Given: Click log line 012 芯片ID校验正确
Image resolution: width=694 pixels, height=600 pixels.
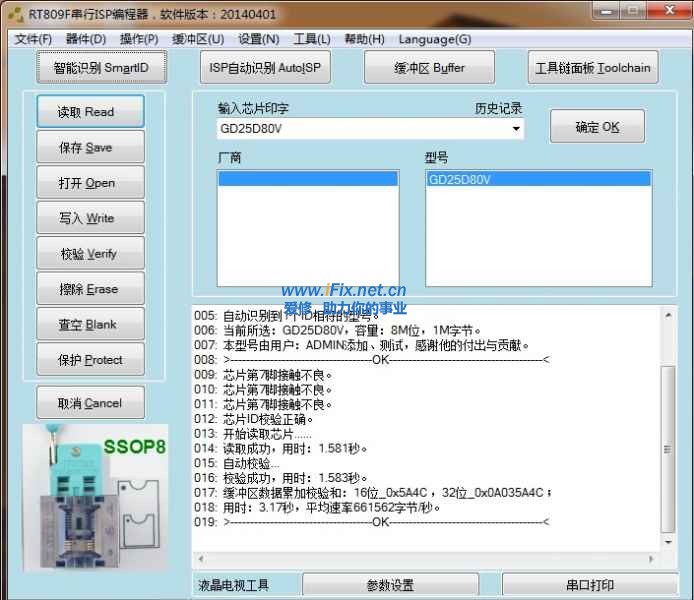Looking at the screenshot, I should tap(254, 419).
